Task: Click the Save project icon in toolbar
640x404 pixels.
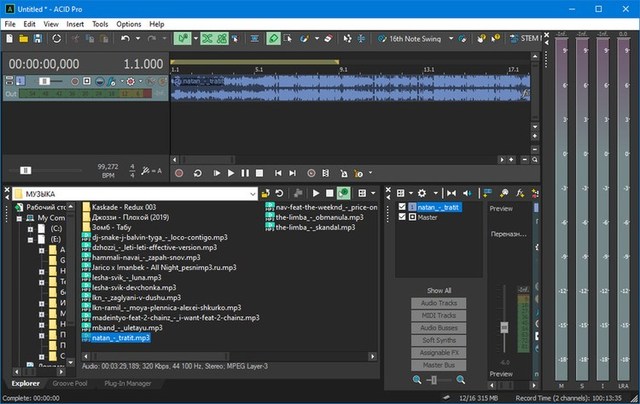Action: coord(37,39)
